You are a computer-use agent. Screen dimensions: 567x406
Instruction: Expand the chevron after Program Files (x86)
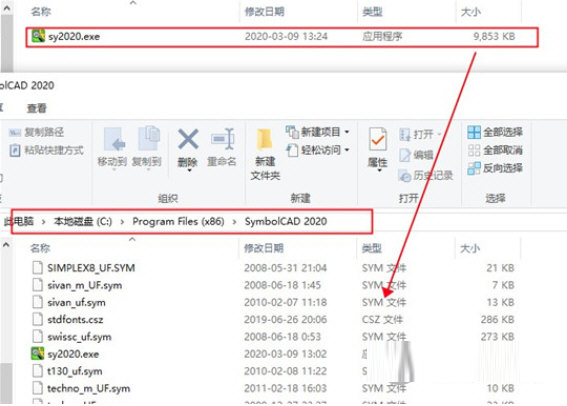click(x=234, y=222)
